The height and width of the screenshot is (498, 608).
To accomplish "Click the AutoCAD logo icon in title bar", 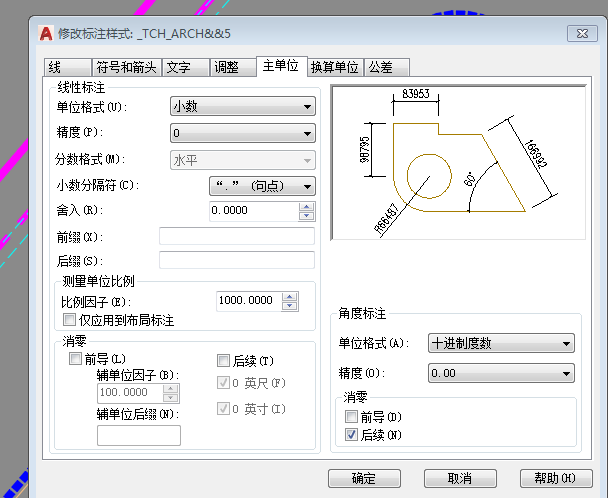I will 46,34.
